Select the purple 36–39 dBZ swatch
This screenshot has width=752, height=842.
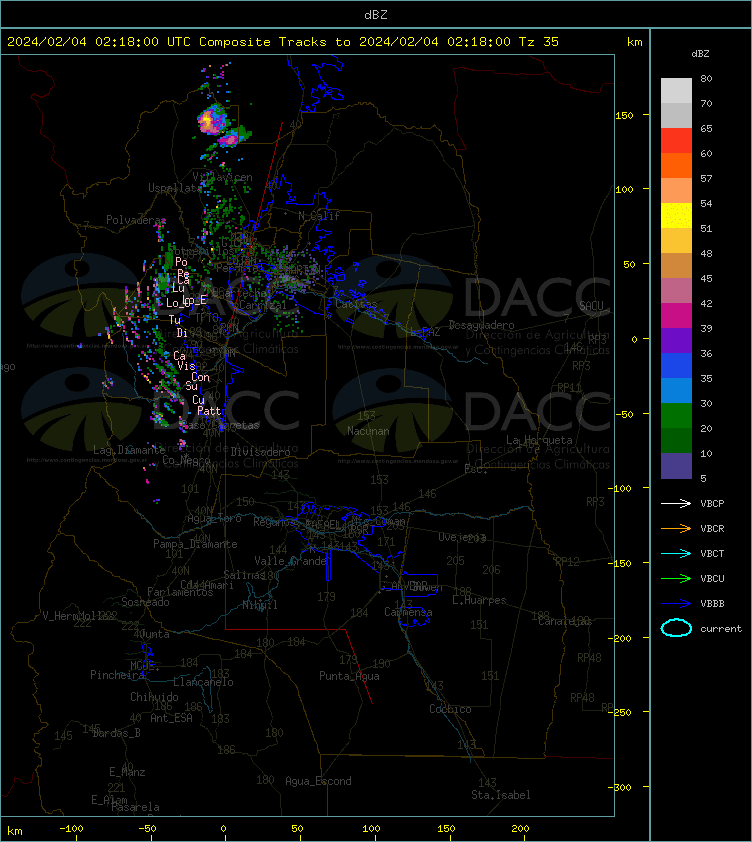point(676,340)
